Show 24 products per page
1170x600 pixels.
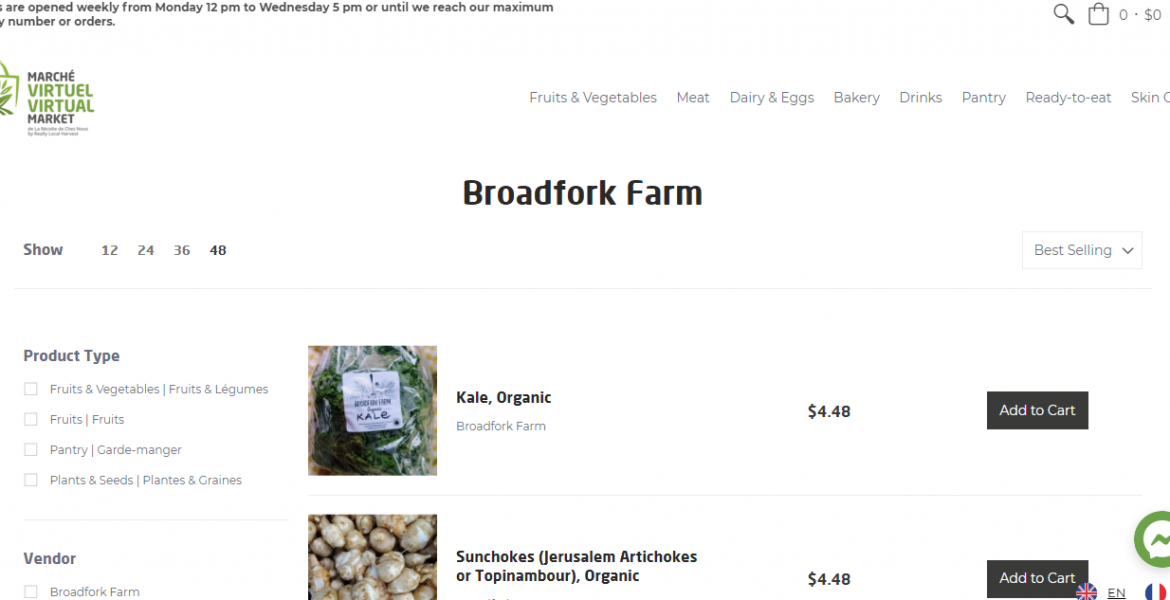coord(146,250)
